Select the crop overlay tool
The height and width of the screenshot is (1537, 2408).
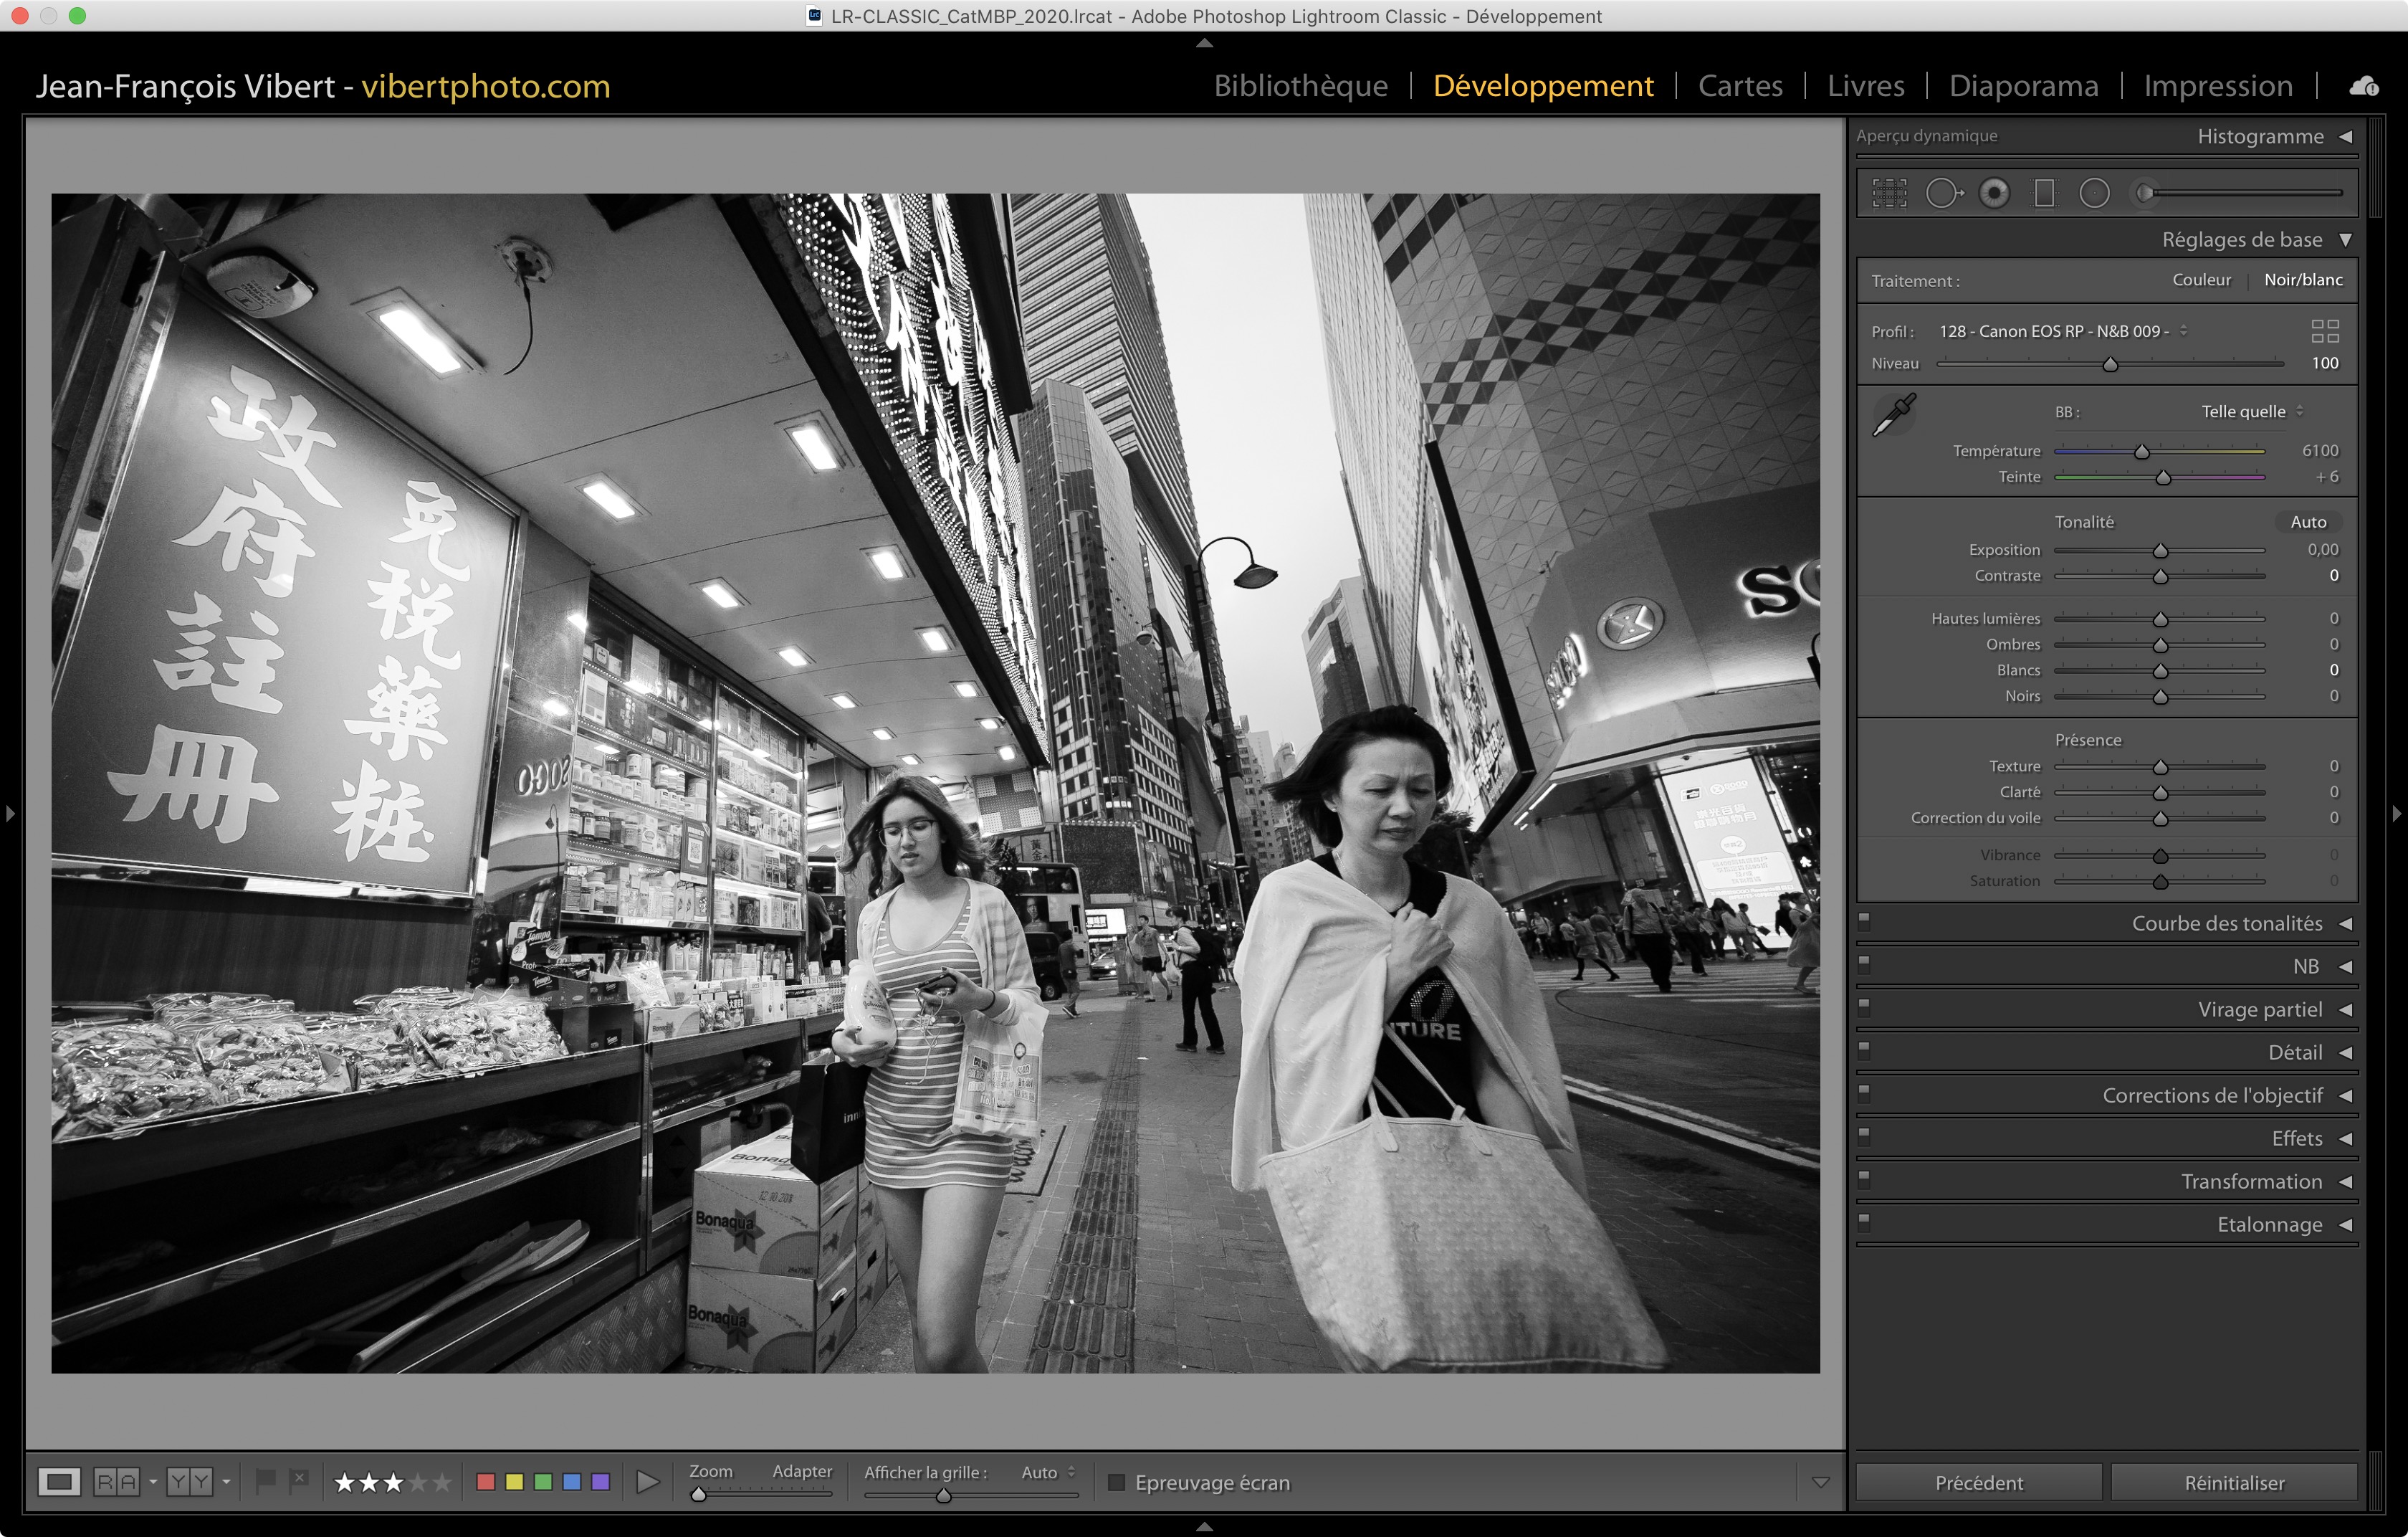pos(1889,193)
